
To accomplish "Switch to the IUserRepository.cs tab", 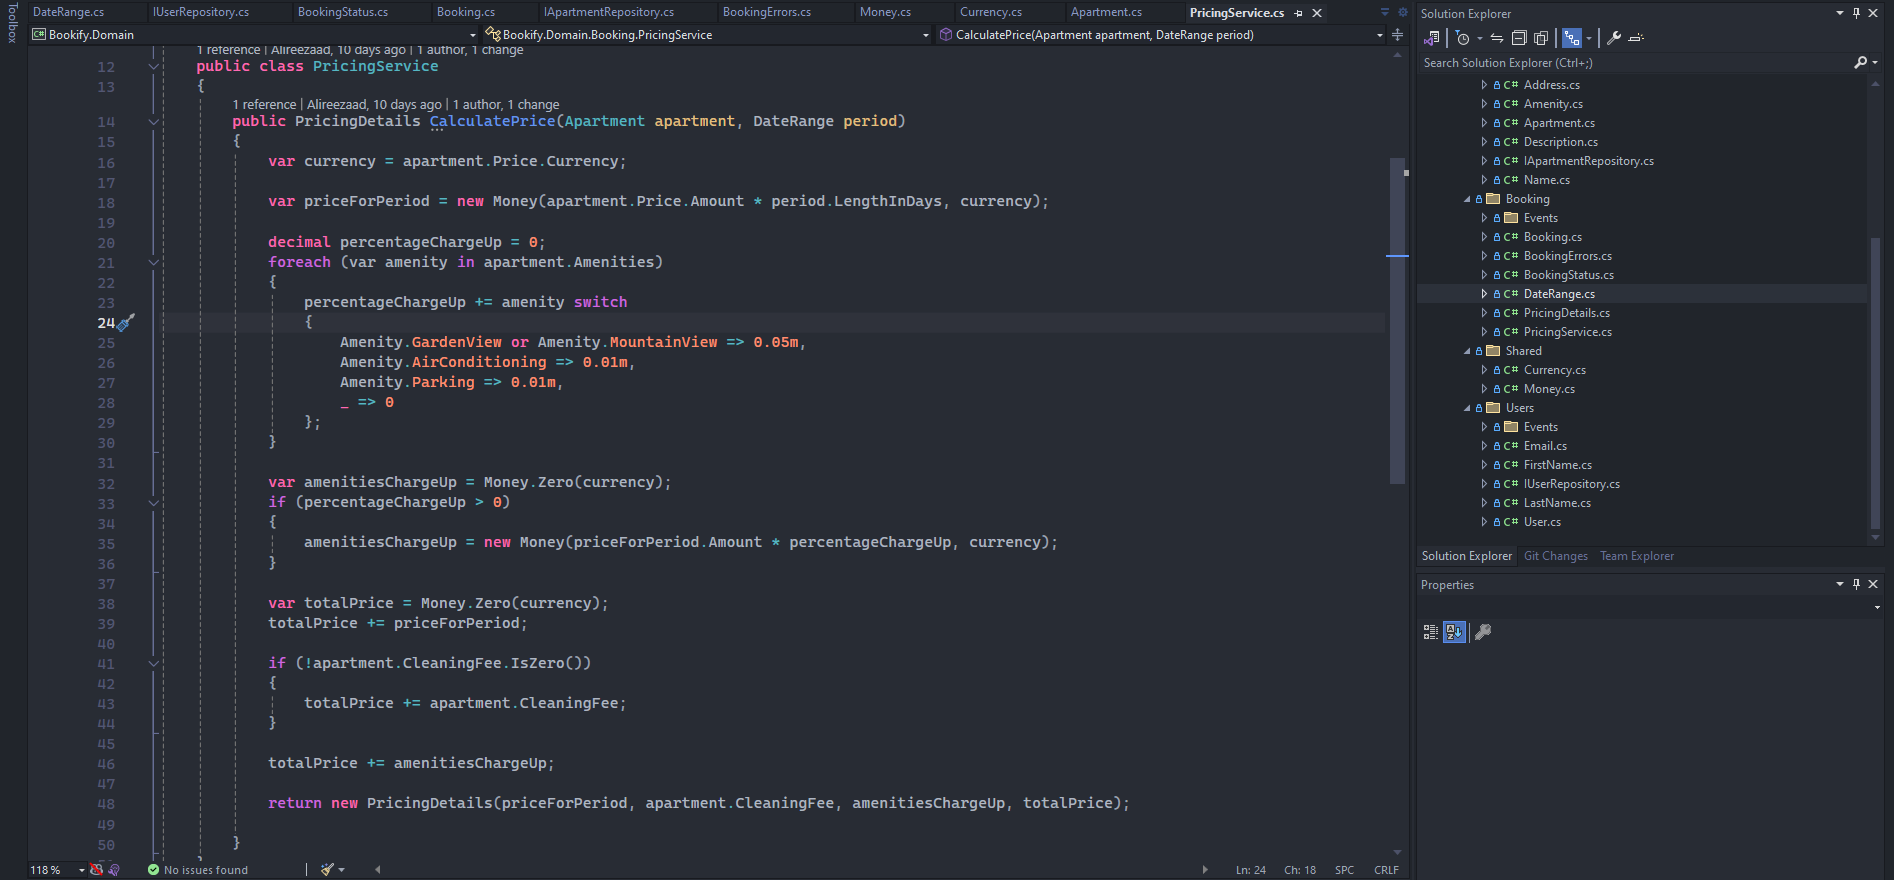I will point(201,12).
